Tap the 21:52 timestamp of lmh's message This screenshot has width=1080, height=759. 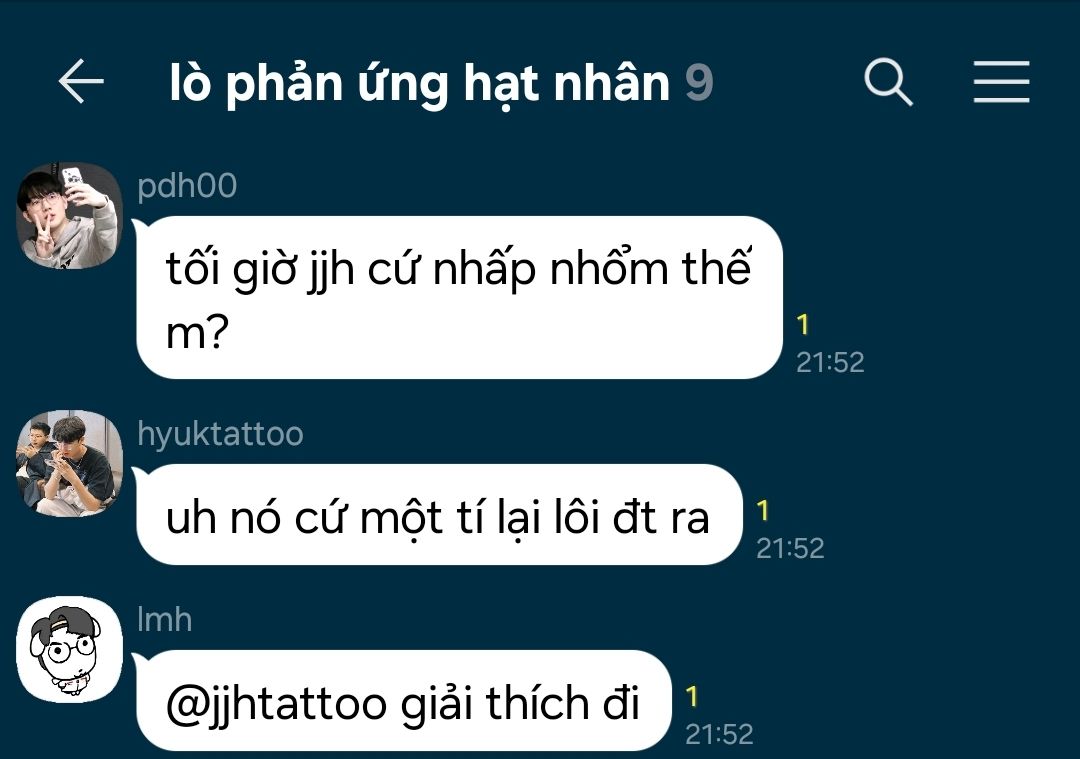point(719,734)
